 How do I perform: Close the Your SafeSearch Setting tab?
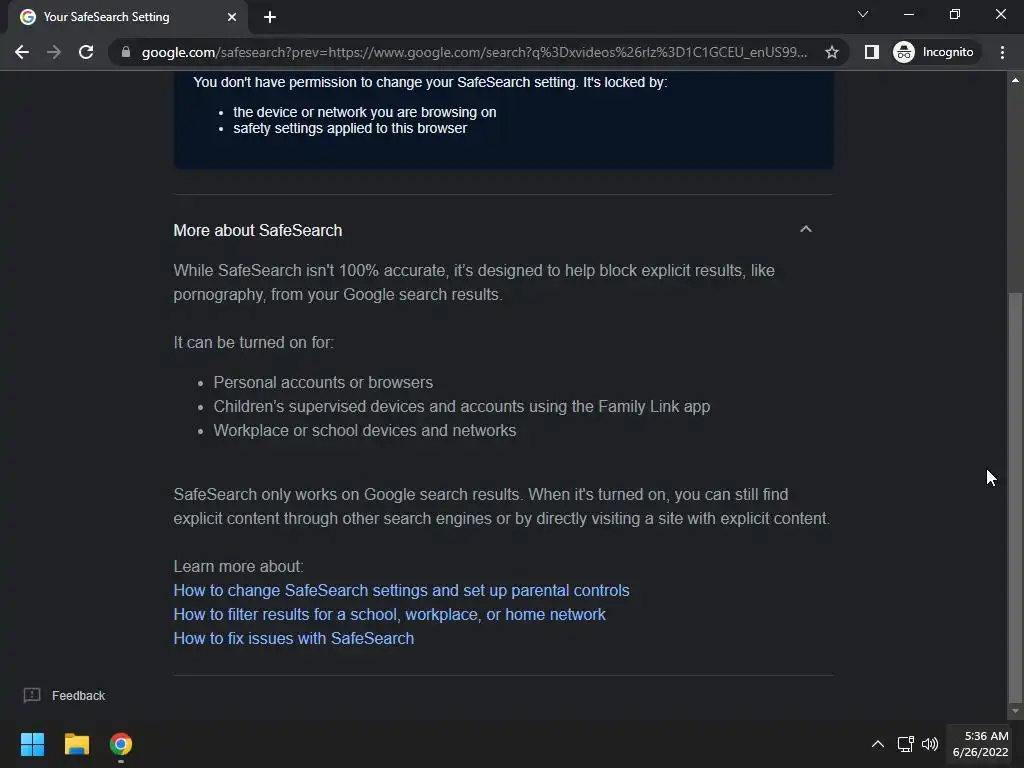(x=232, y=17)
